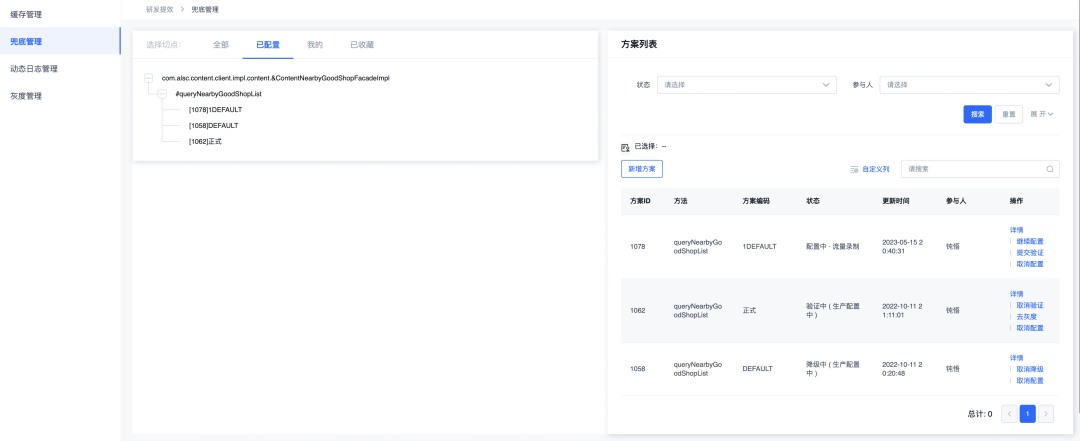Click 继续配置 for plan 1078
The width and height of the screenshot is (1080, 441).
coord(1030,241)
